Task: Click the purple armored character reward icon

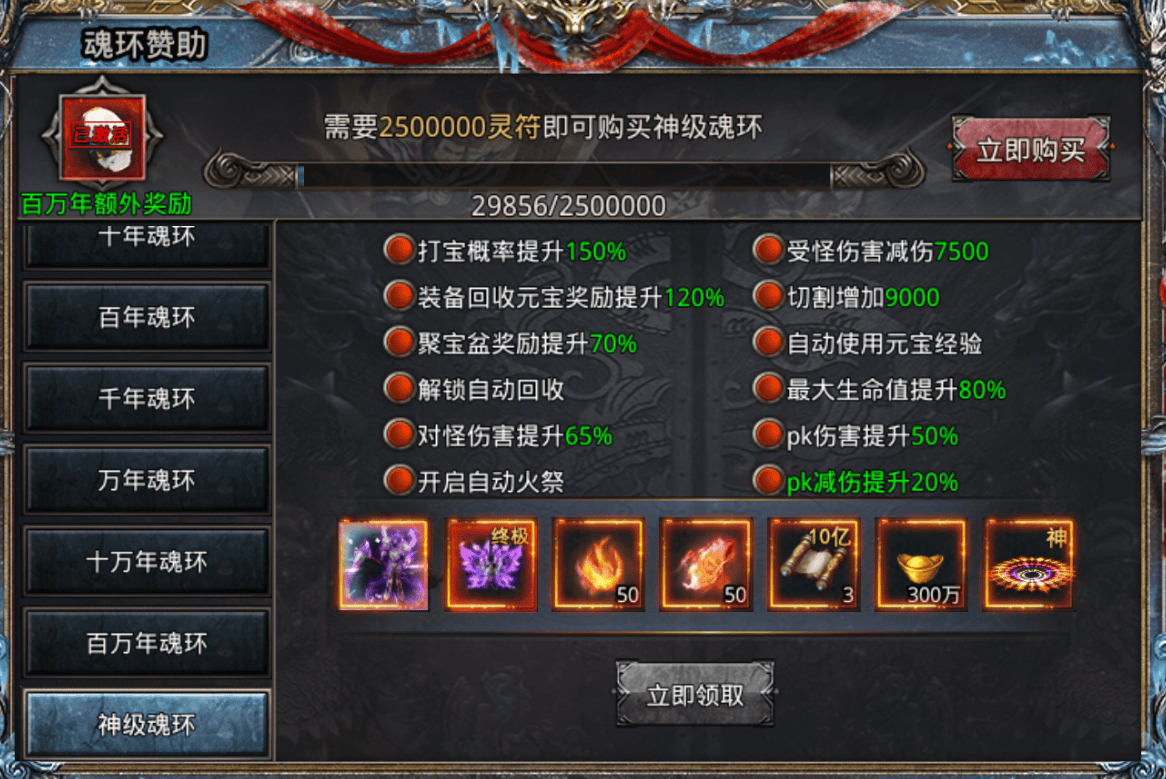Action: tap(384, 565)
